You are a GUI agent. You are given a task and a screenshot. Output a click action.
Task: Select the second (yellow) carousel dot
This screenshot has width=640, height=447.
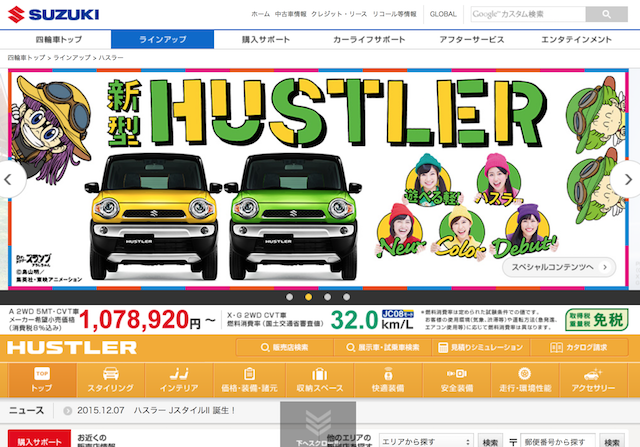click(309, 297)
